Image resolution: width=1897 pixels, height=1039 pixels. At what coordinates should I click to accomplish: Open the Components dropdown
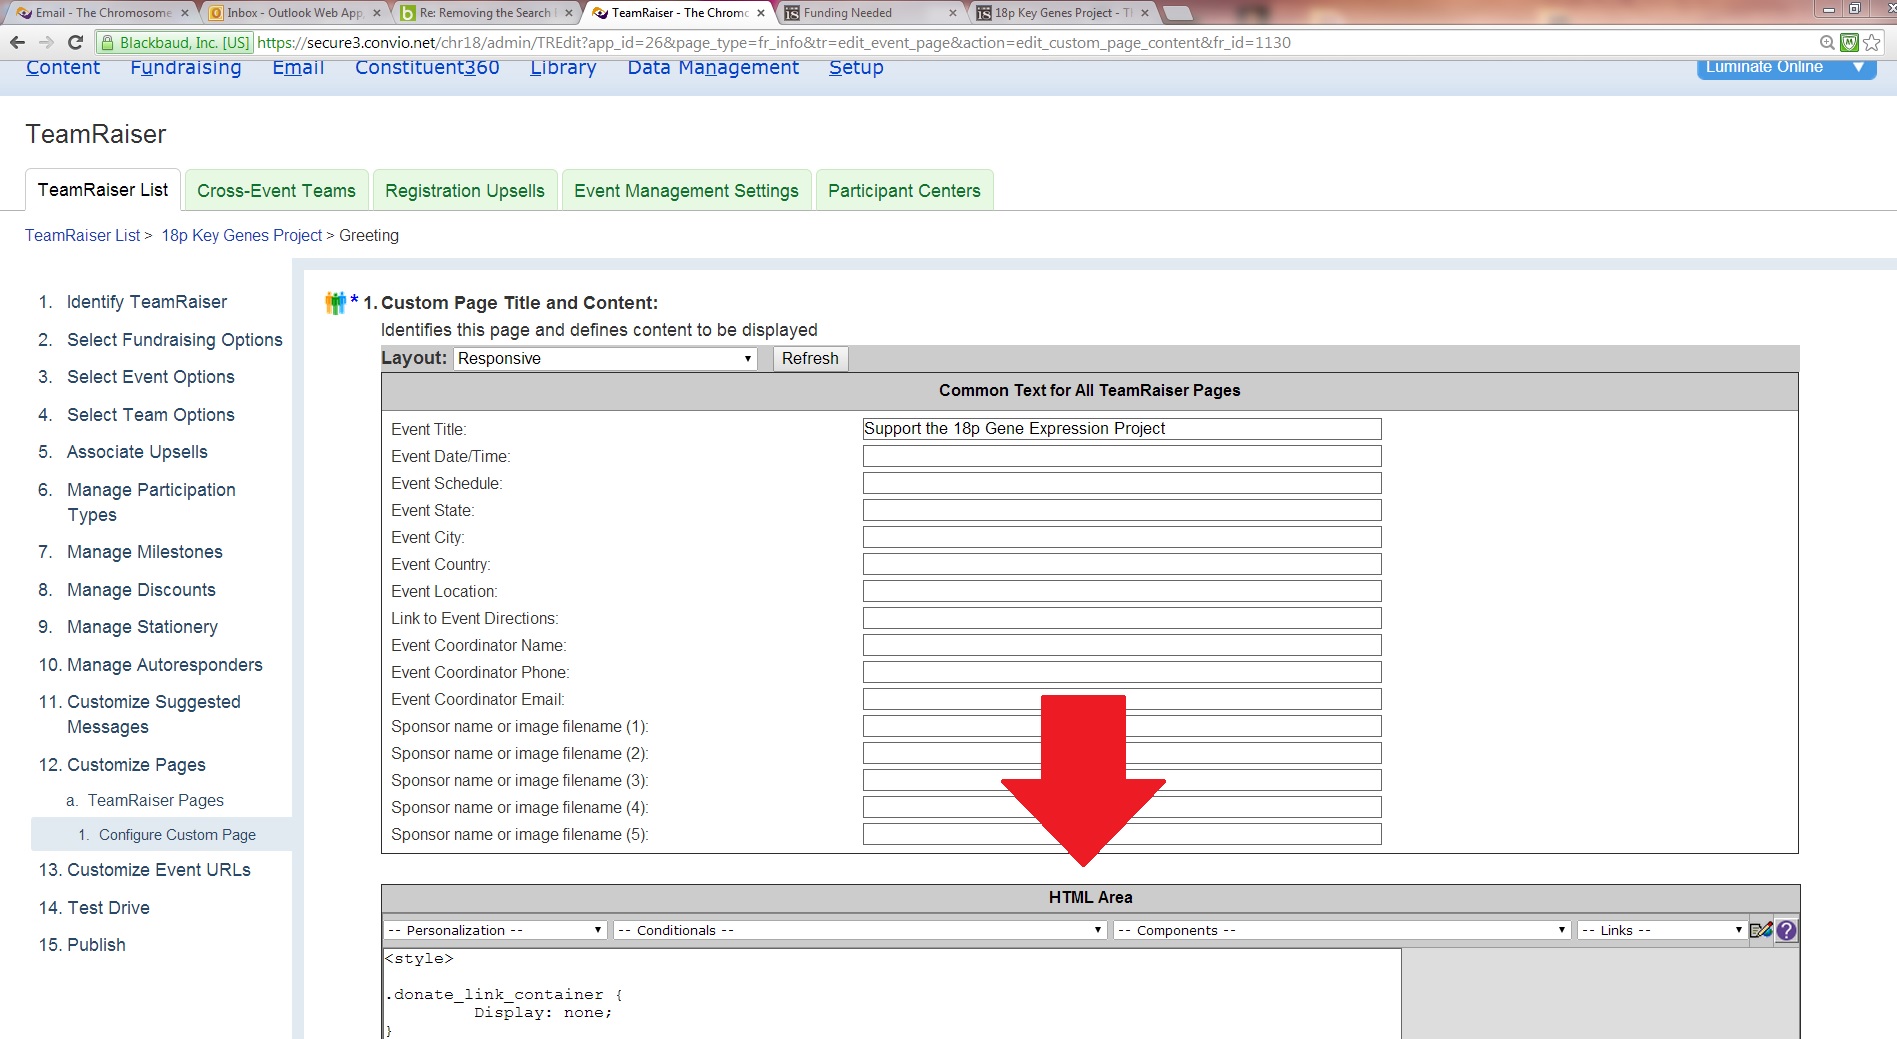pyautogui.click(x=1341, y=930)
